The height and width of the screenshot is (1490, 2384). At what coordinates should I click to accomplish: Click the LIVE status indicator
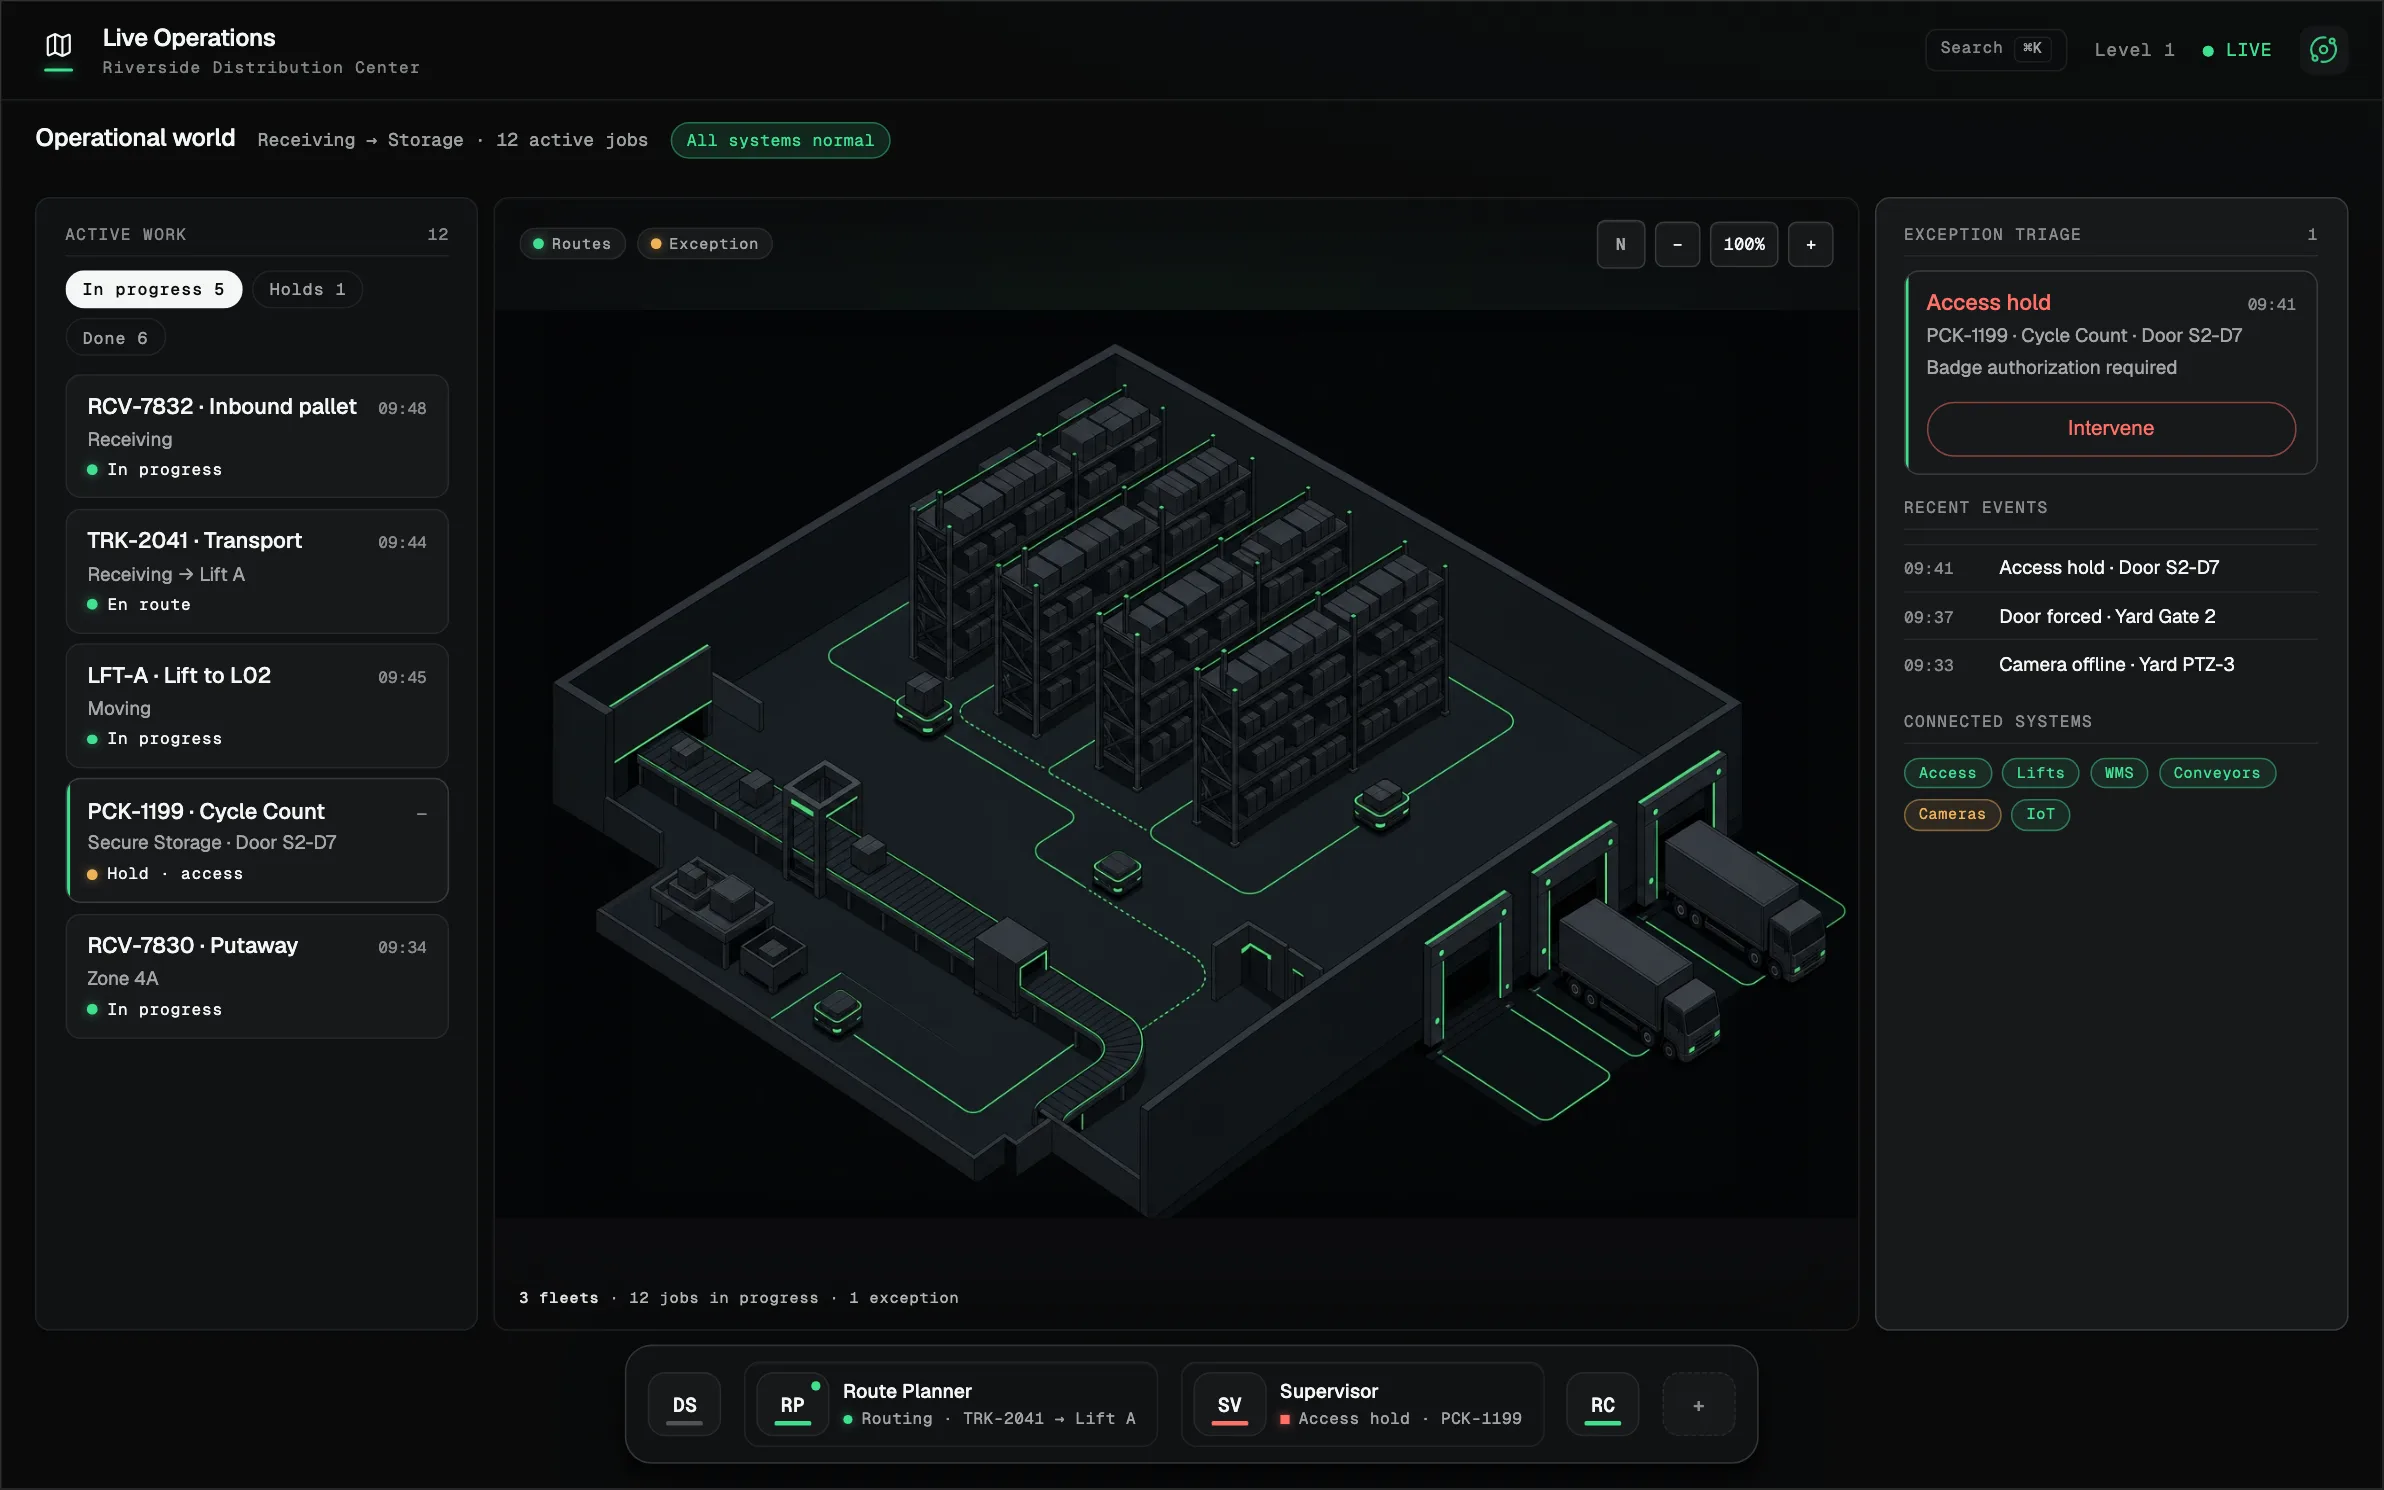[2237, 50]
